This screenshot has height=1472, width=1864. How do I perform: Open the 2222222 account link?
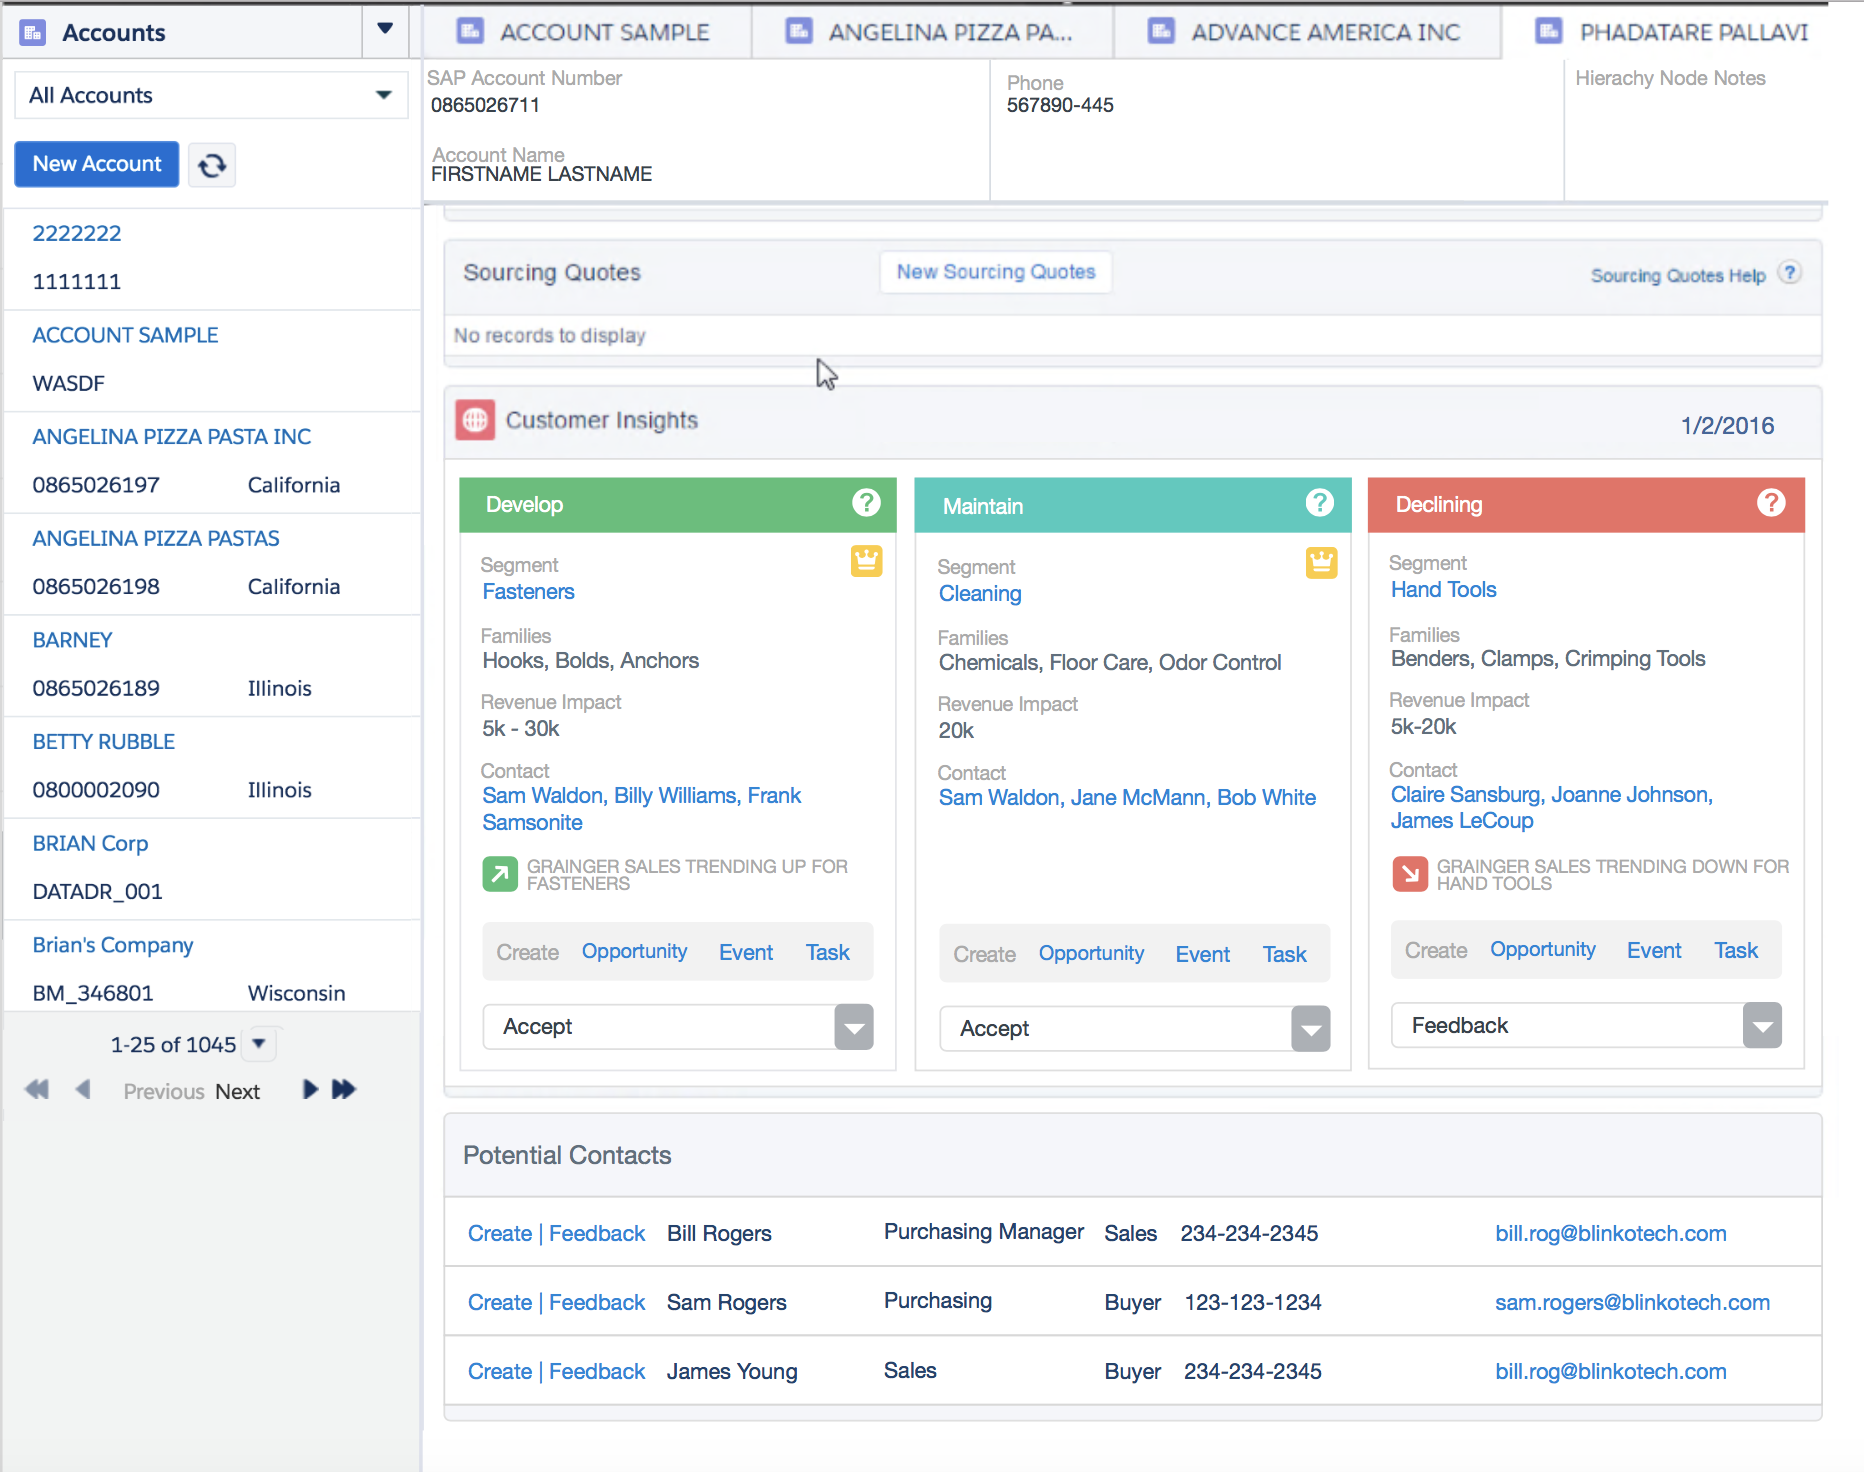pyautogui.click(x=77, y=233)
